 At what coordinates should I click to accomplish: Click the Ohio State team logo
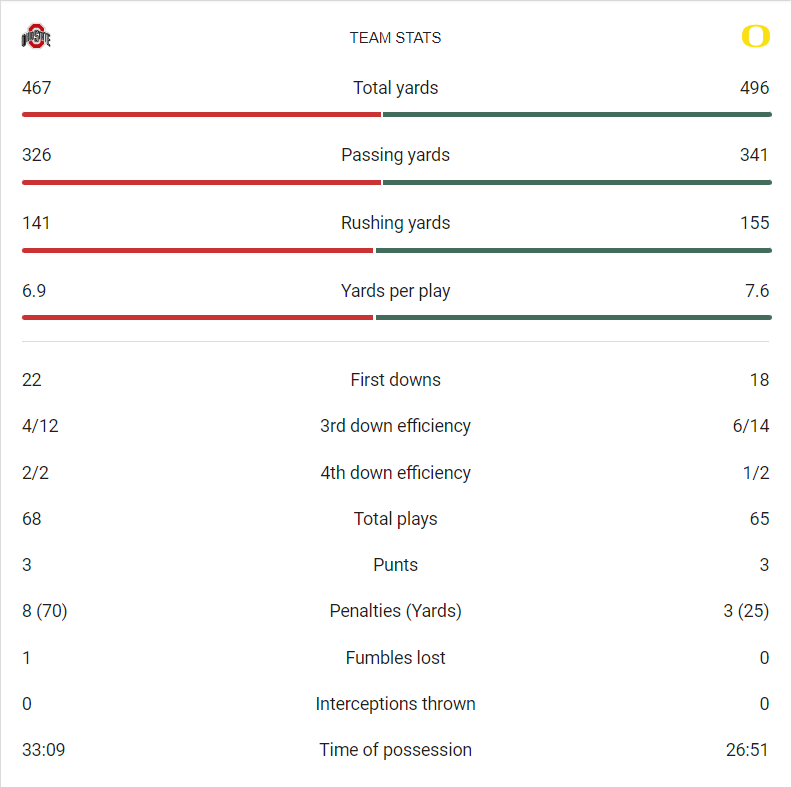36,37
